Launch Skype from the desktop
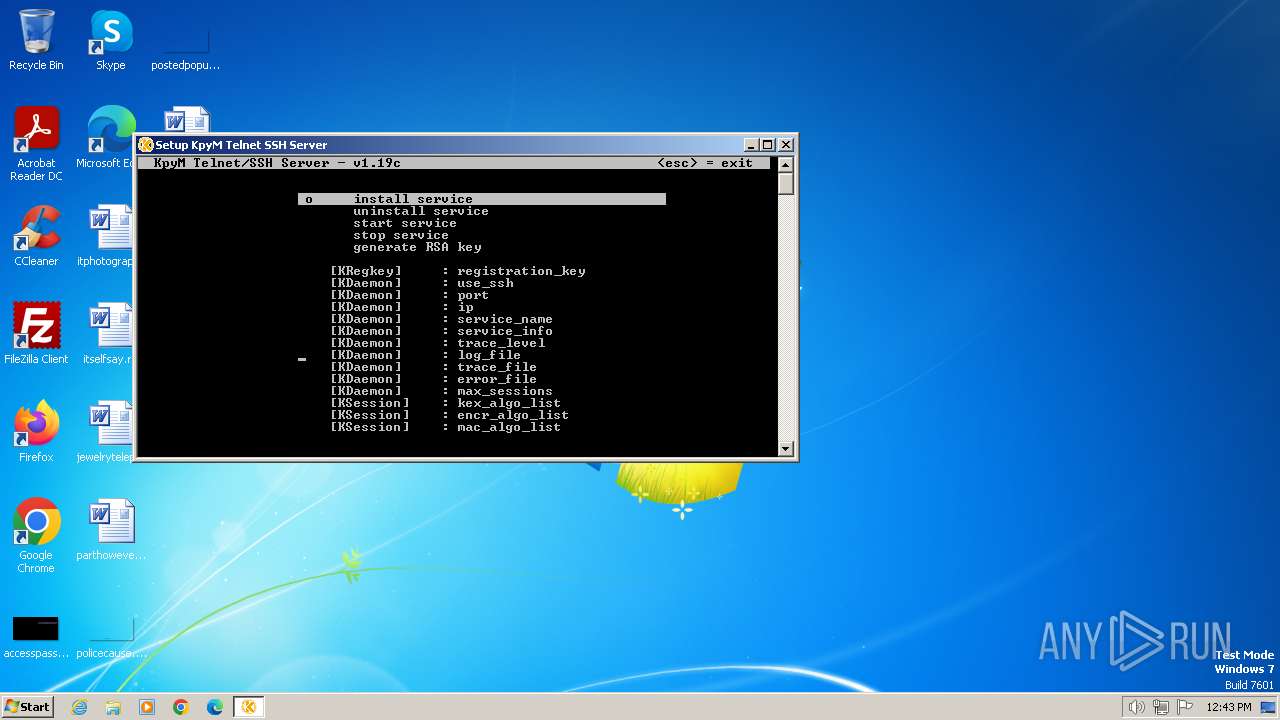The image size is (1280, 720). 110,40
